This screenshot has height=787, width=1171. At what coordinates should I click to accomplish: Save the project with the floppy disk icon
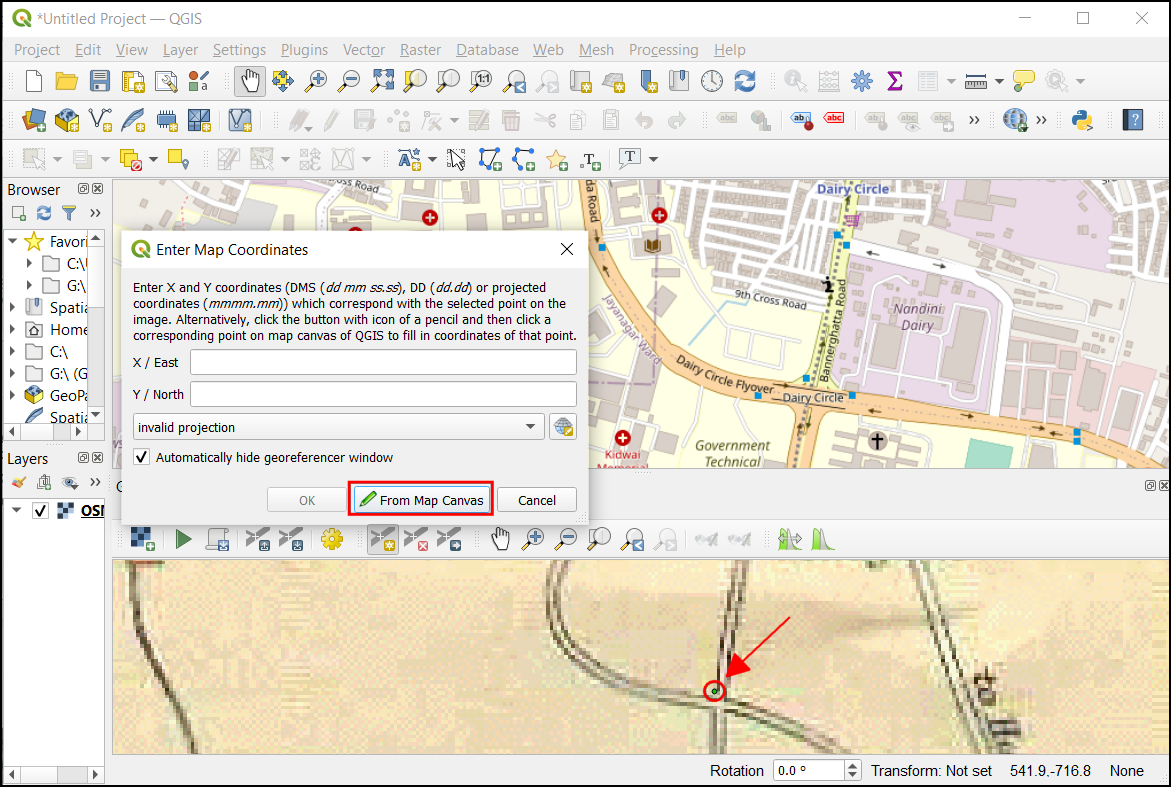click(99, 81)
